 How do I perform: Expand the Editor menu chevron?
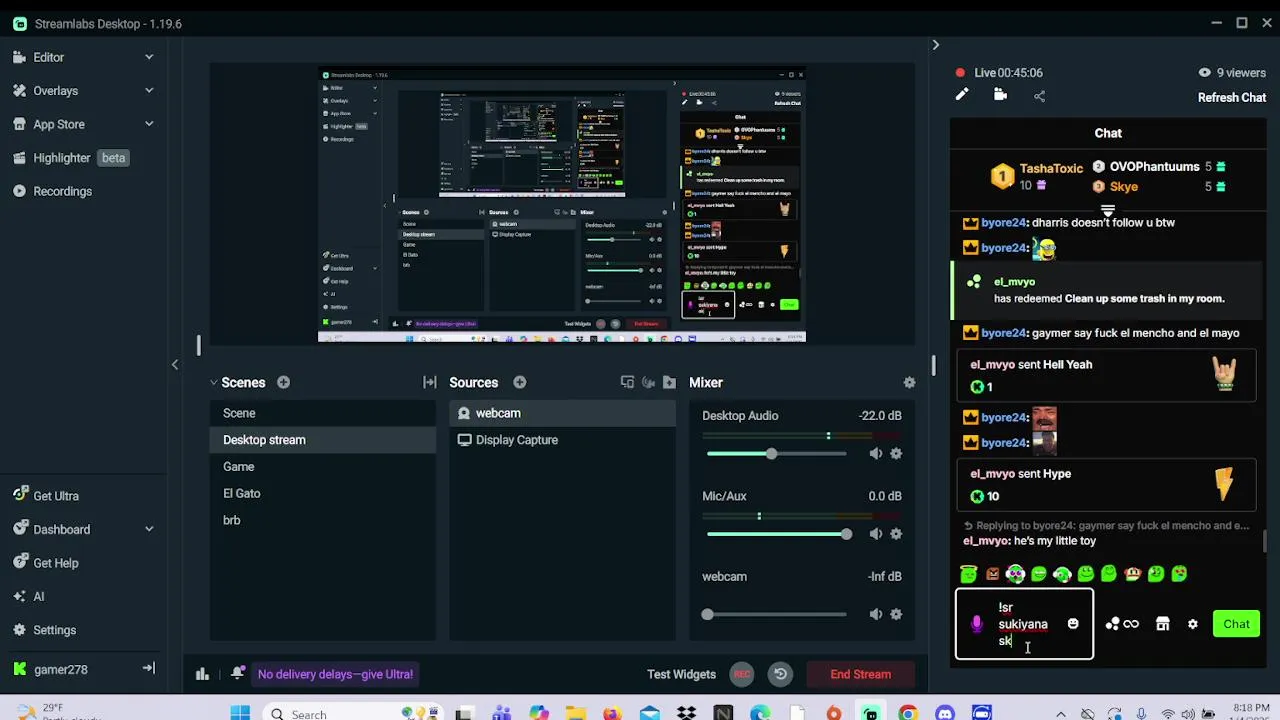149,57
